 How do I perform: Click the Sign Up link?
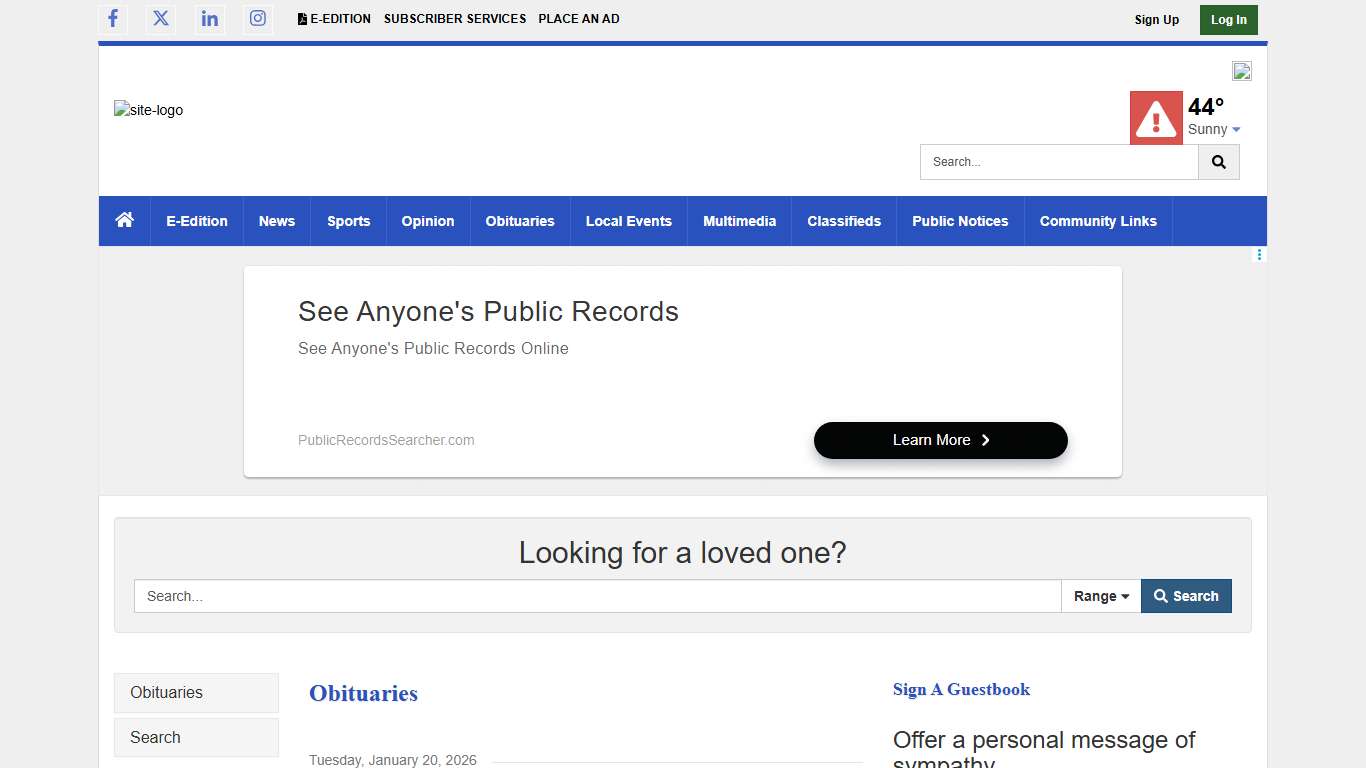[x=1157, y=20]
